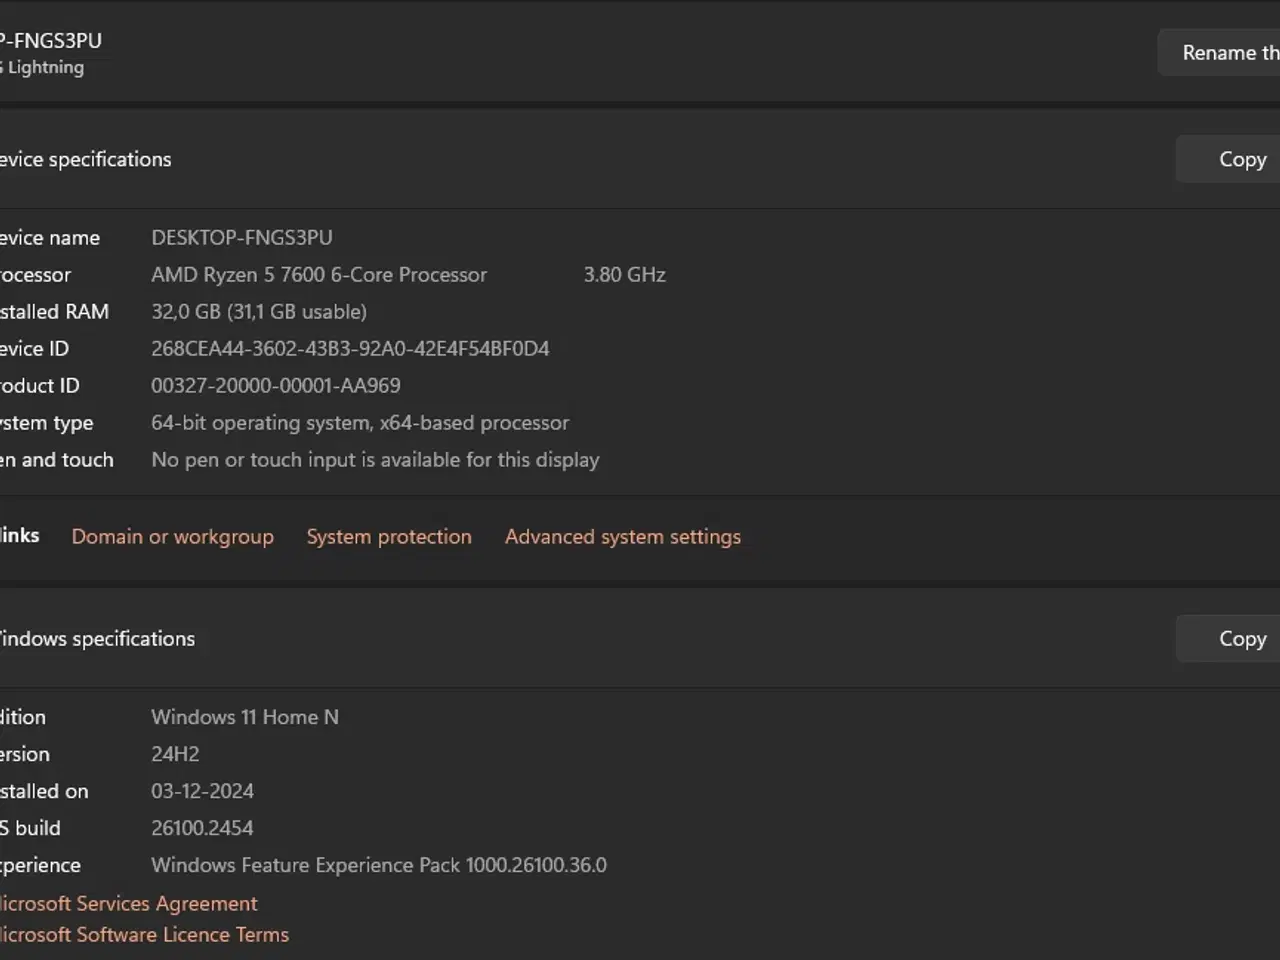Open System protection link
1280x960 pixels.
(x=389, y=537)
